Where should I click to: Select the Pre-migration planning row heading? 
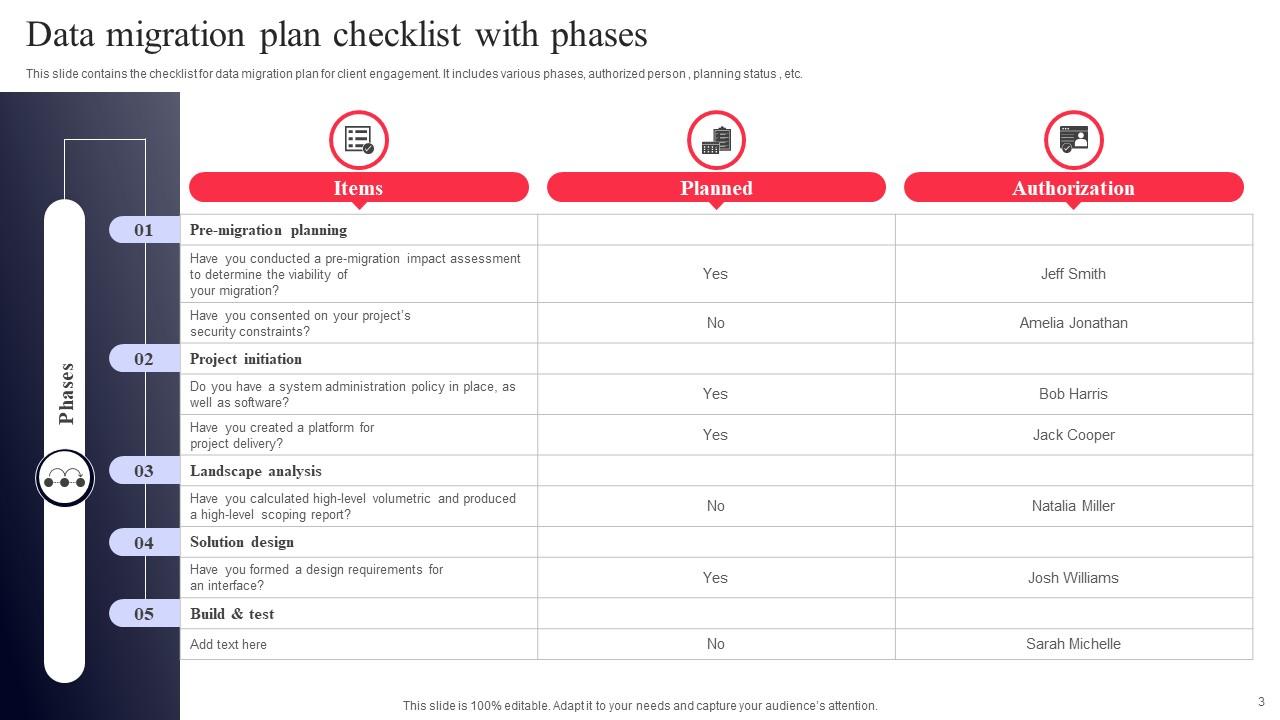(268, 230)
